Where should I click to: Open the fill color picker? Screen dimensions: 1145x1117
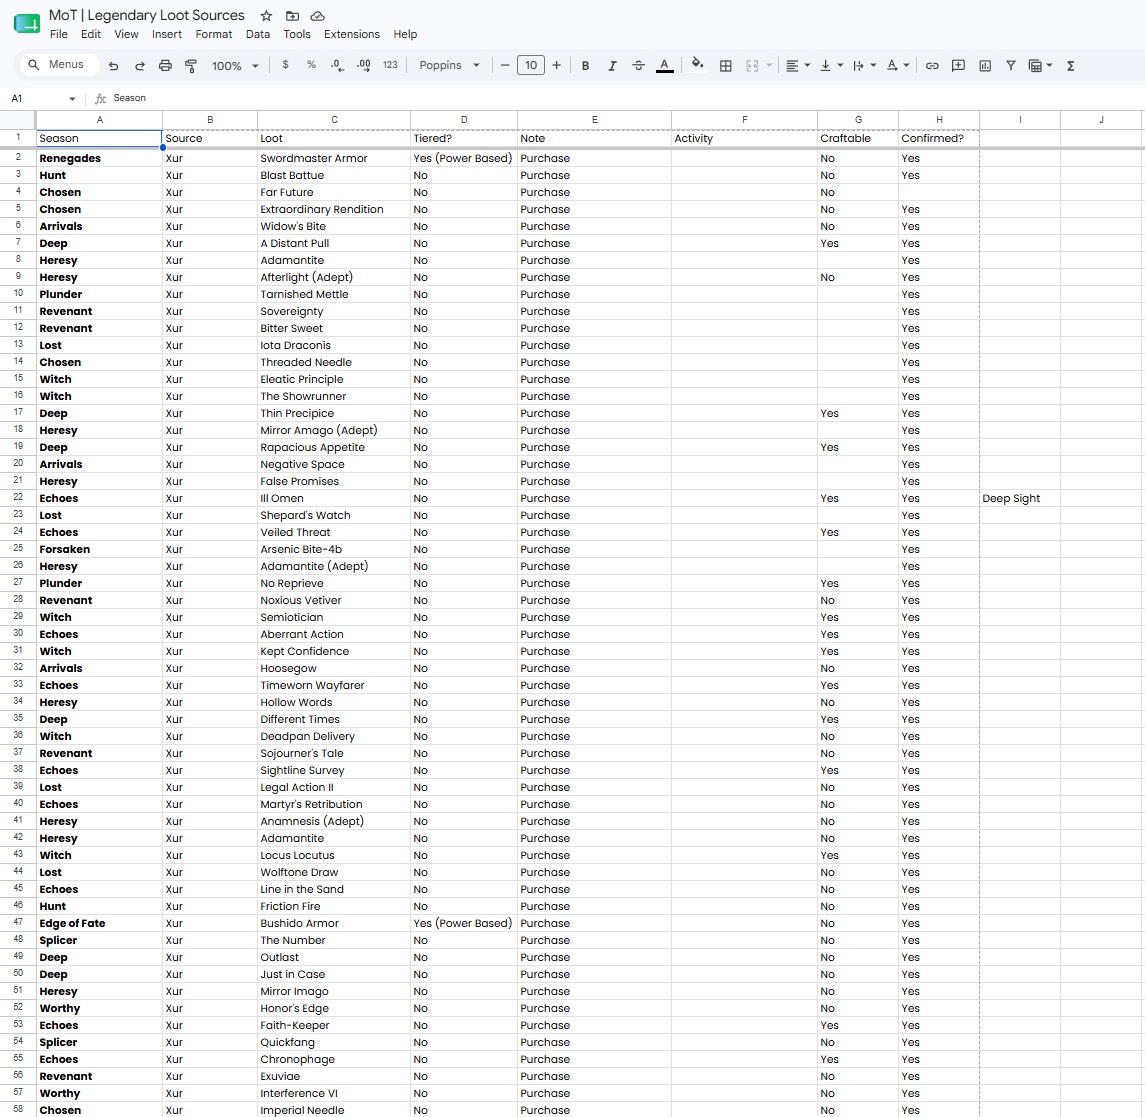[x=697, y=65]
